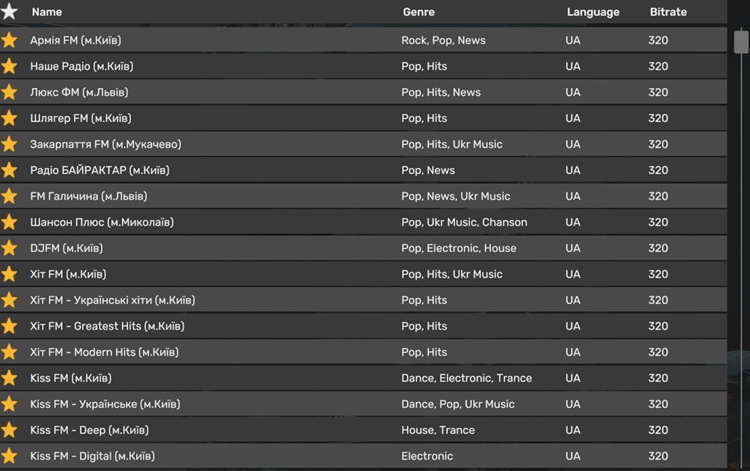
Task: Sort list by Bitrate column header
Action: tap(668, 12)
